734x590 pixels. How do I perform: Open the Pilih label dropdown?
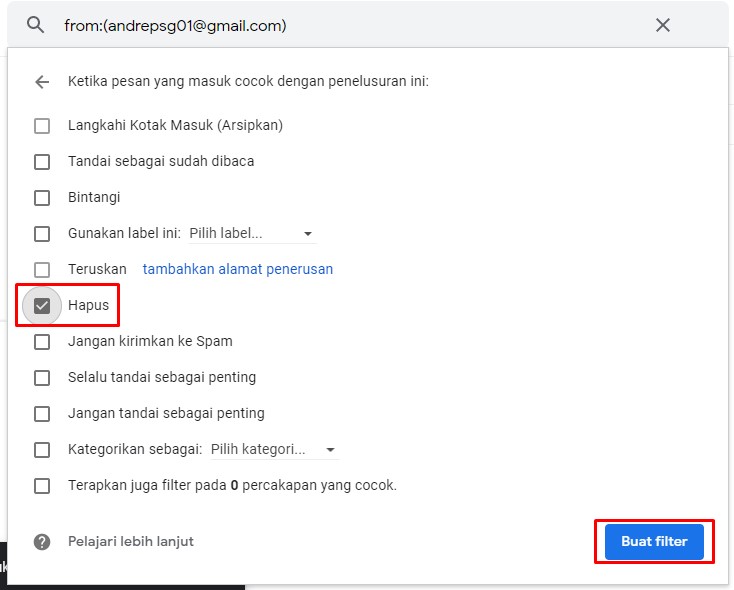coord(252,234)
